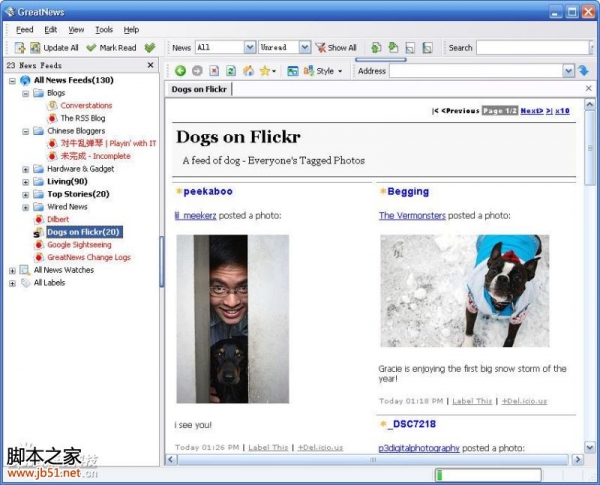Select the Dilbert feed

(58, 219)
